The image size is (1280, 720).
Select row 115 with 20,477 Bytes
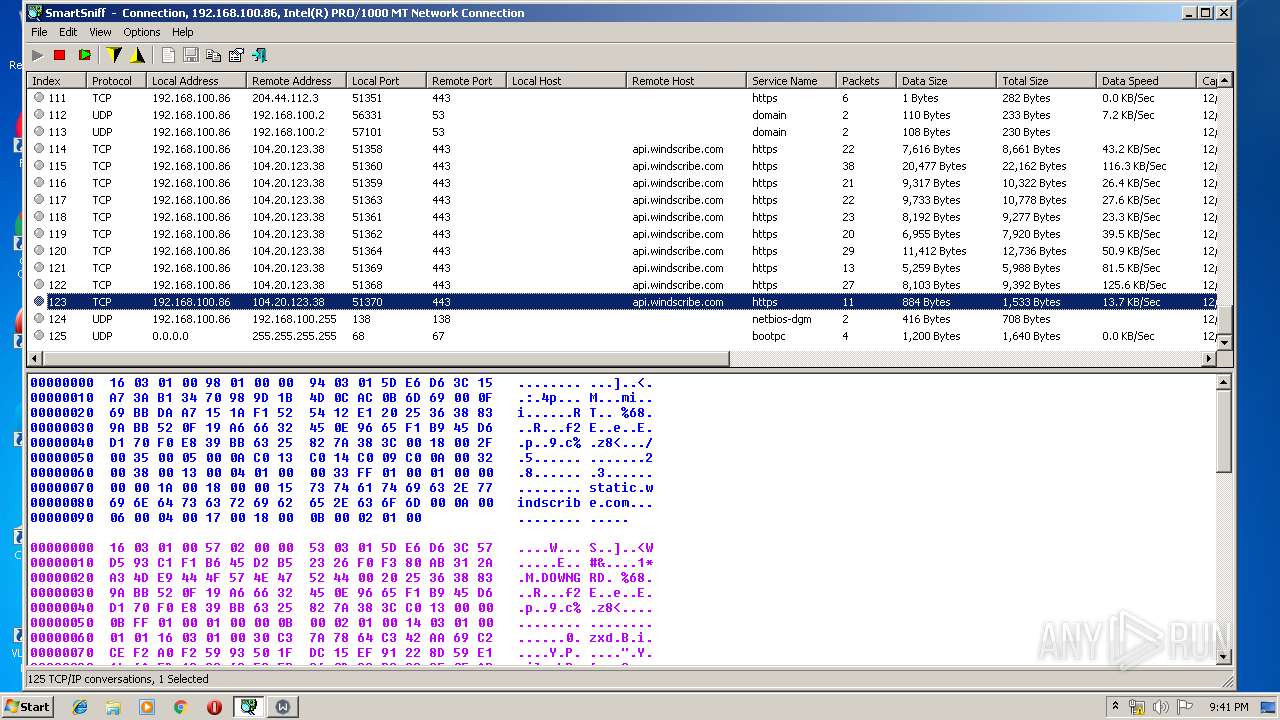(622, 166)
